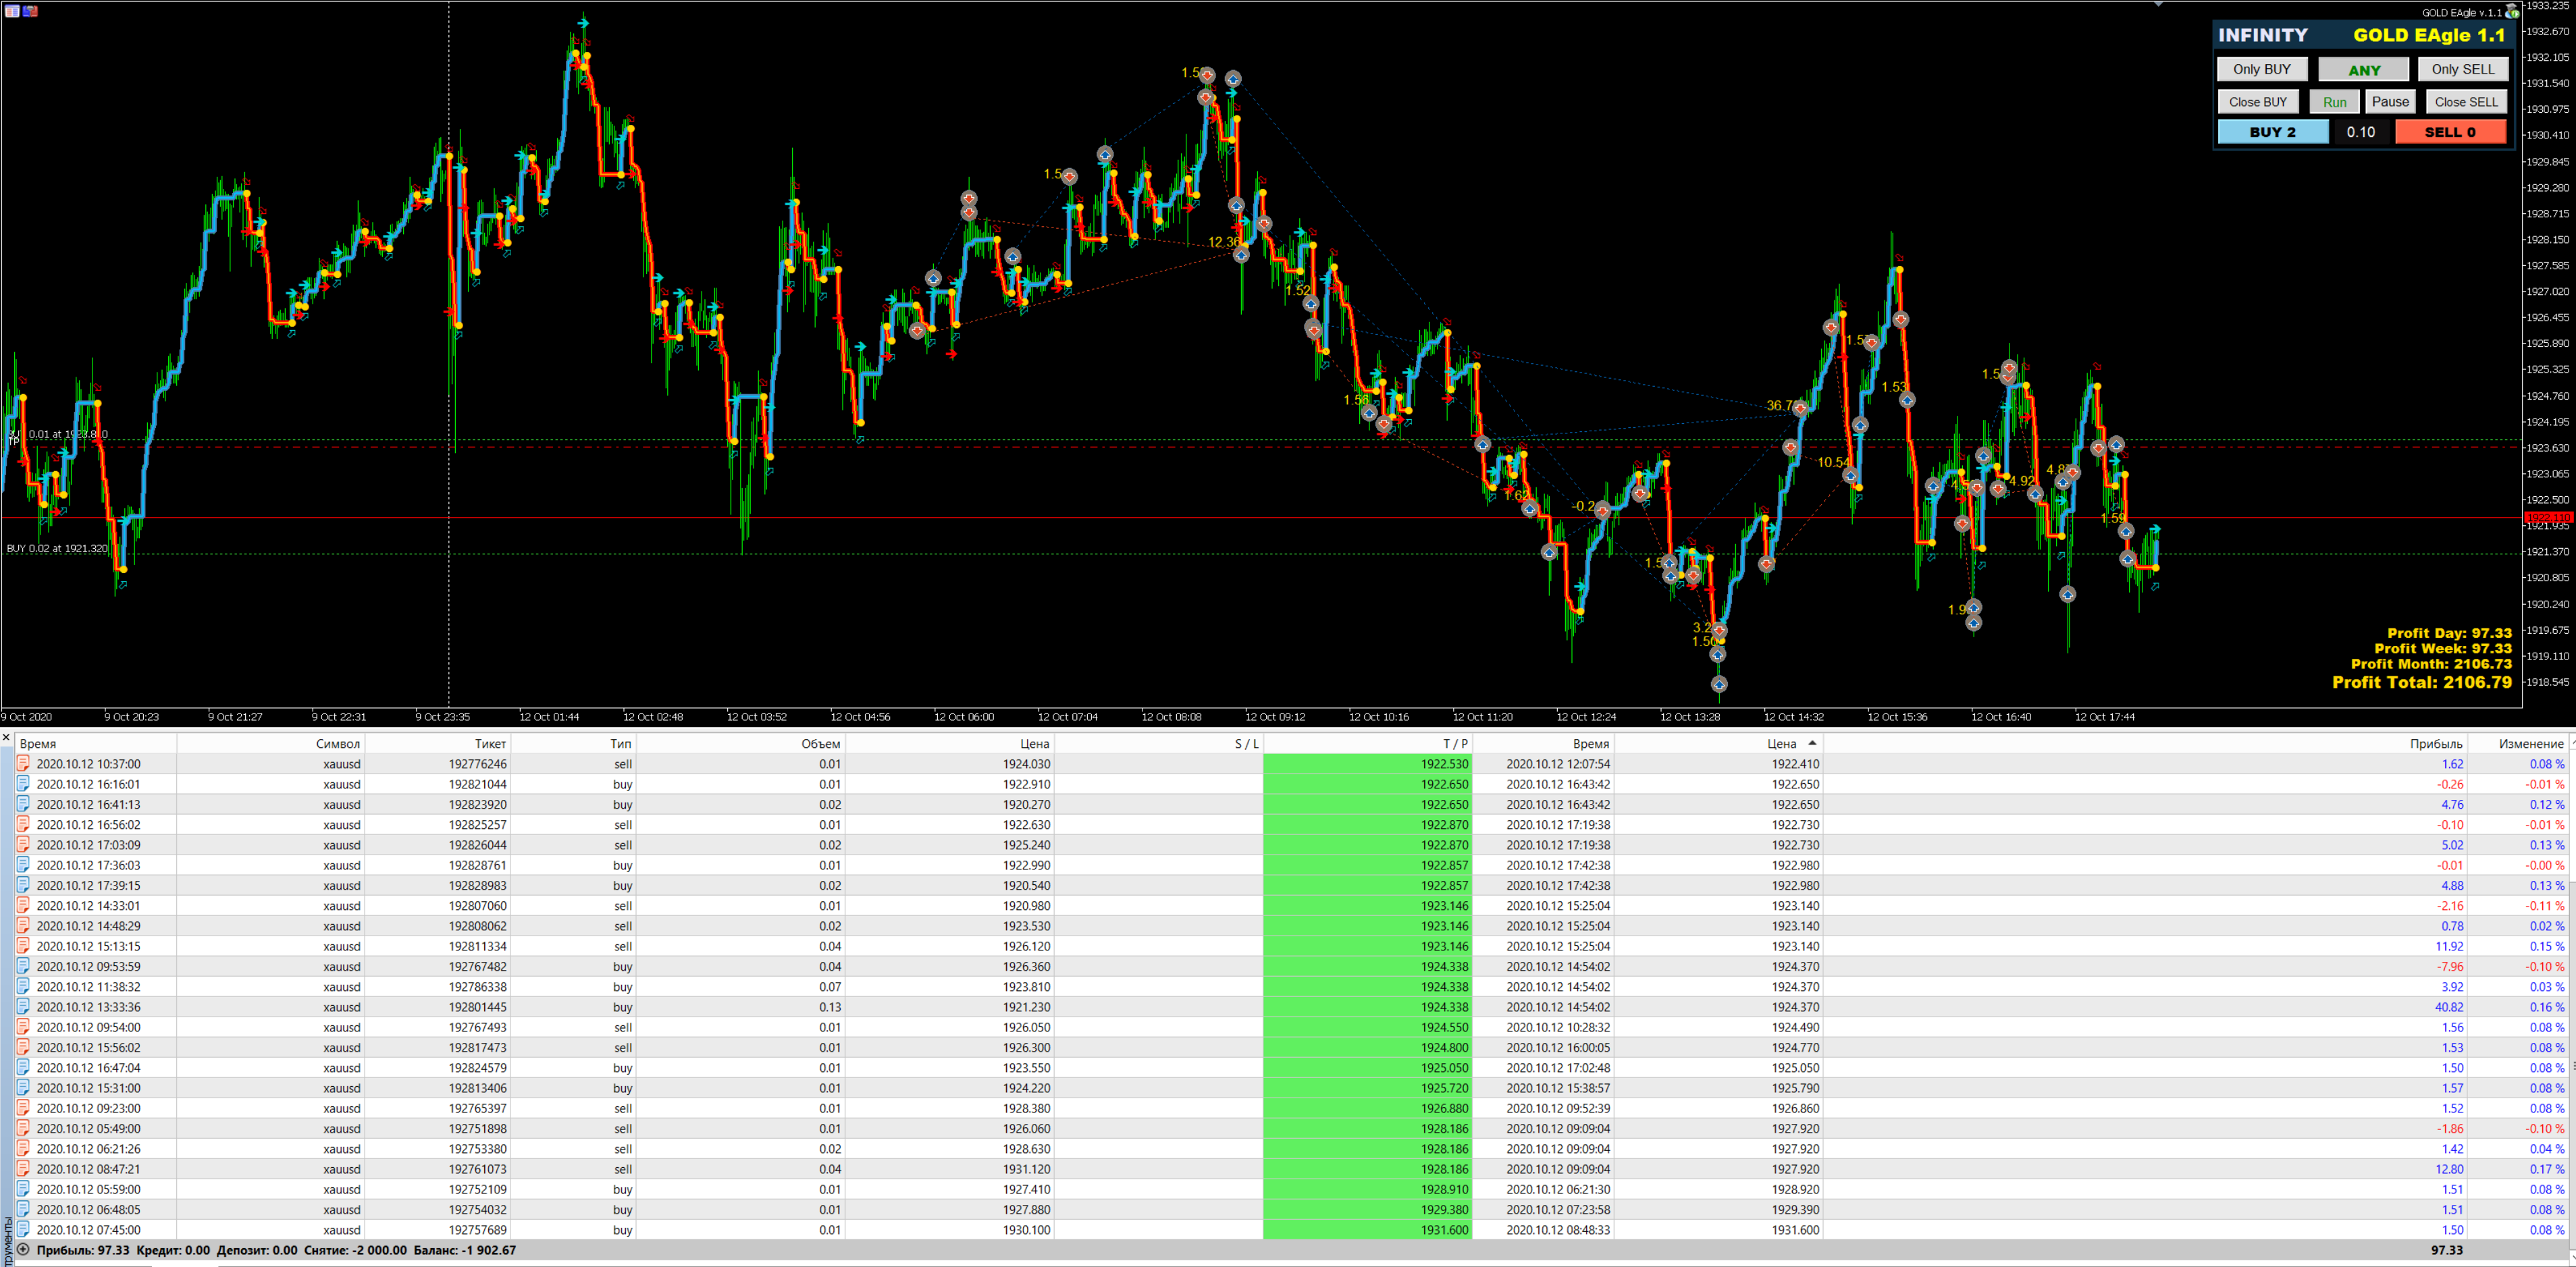Screen dimensions: 2576x1267
Task: Click the summary row circle icon
Action: coord(23,1250)
